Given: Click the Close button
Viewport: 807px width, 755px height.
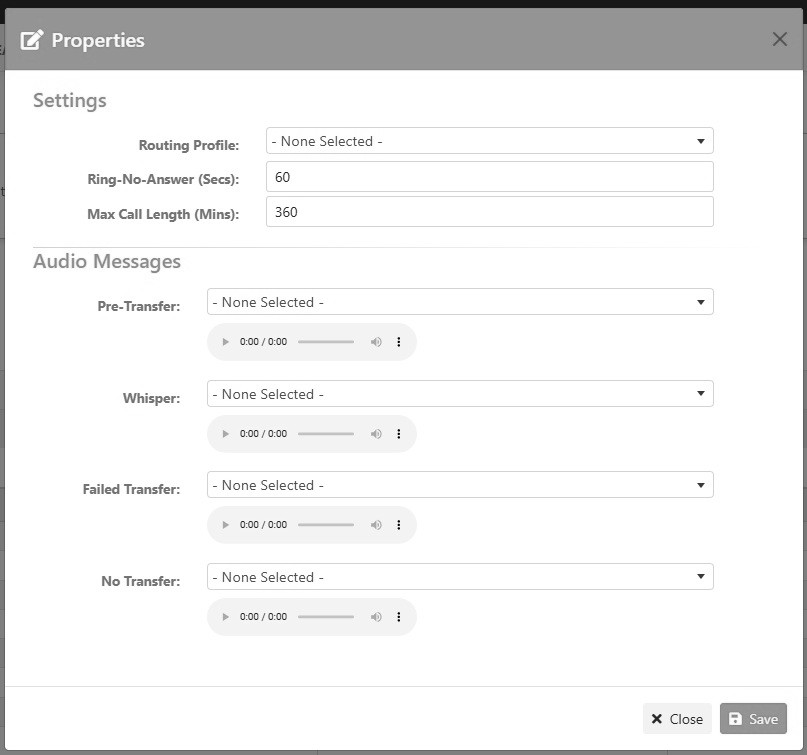Looking at the screenshot, I should pyautogui.click(x=676, y=718).
